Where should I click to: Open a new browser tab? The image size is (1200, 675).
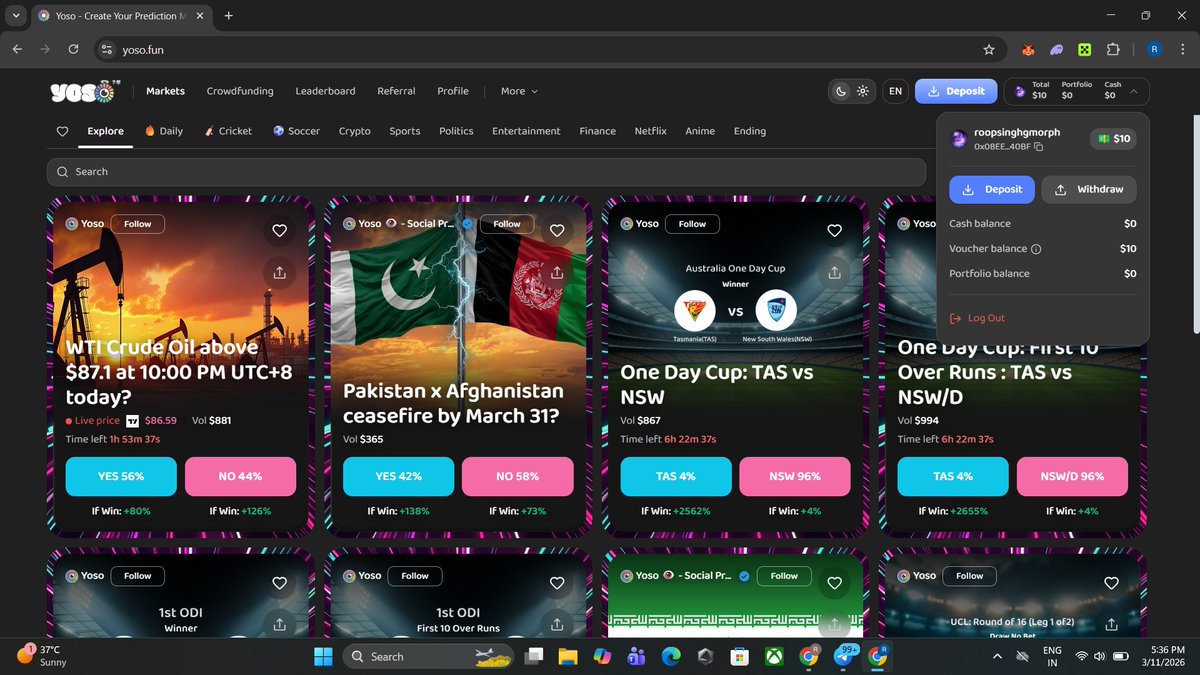point(228,16)
